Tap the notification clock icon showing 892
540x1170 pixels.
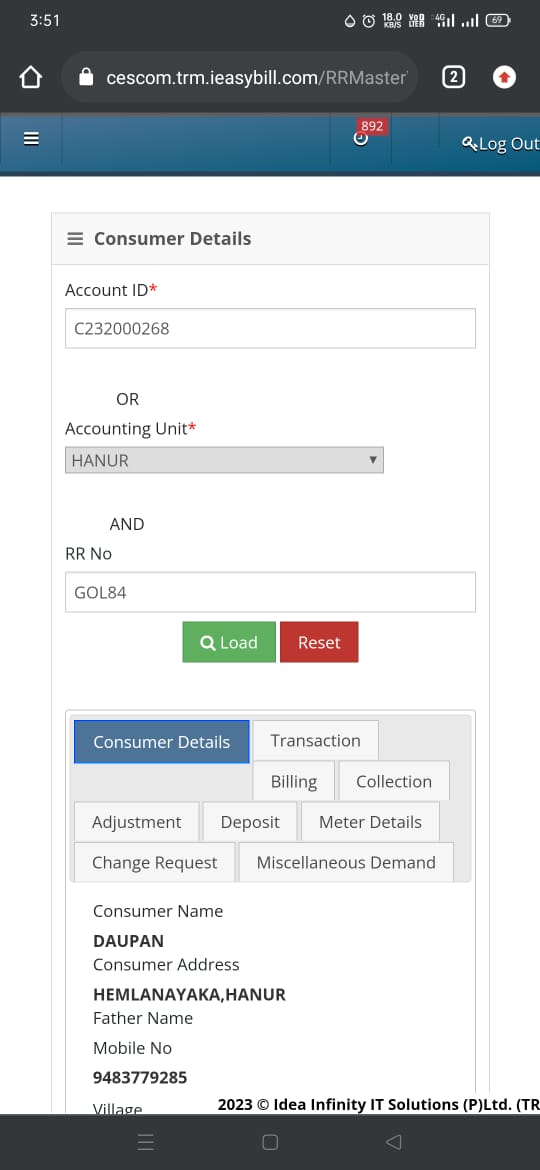[x=361, y=139]
